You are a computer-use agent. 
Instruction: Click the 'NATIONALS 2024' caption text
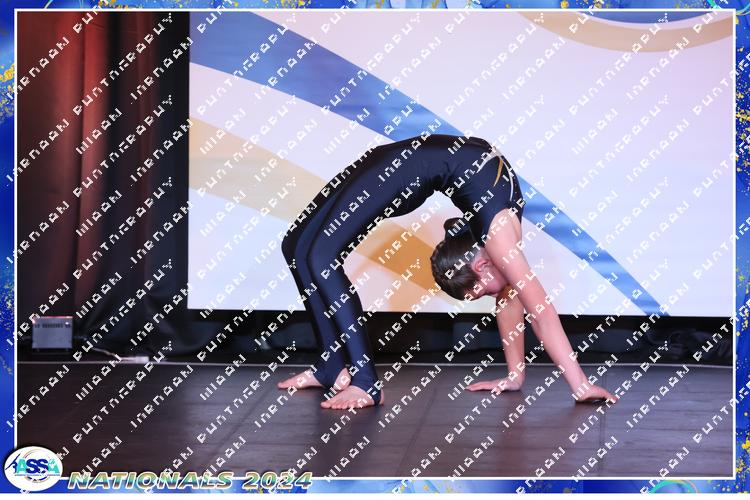pyautogui.click(x=190, y=480)
